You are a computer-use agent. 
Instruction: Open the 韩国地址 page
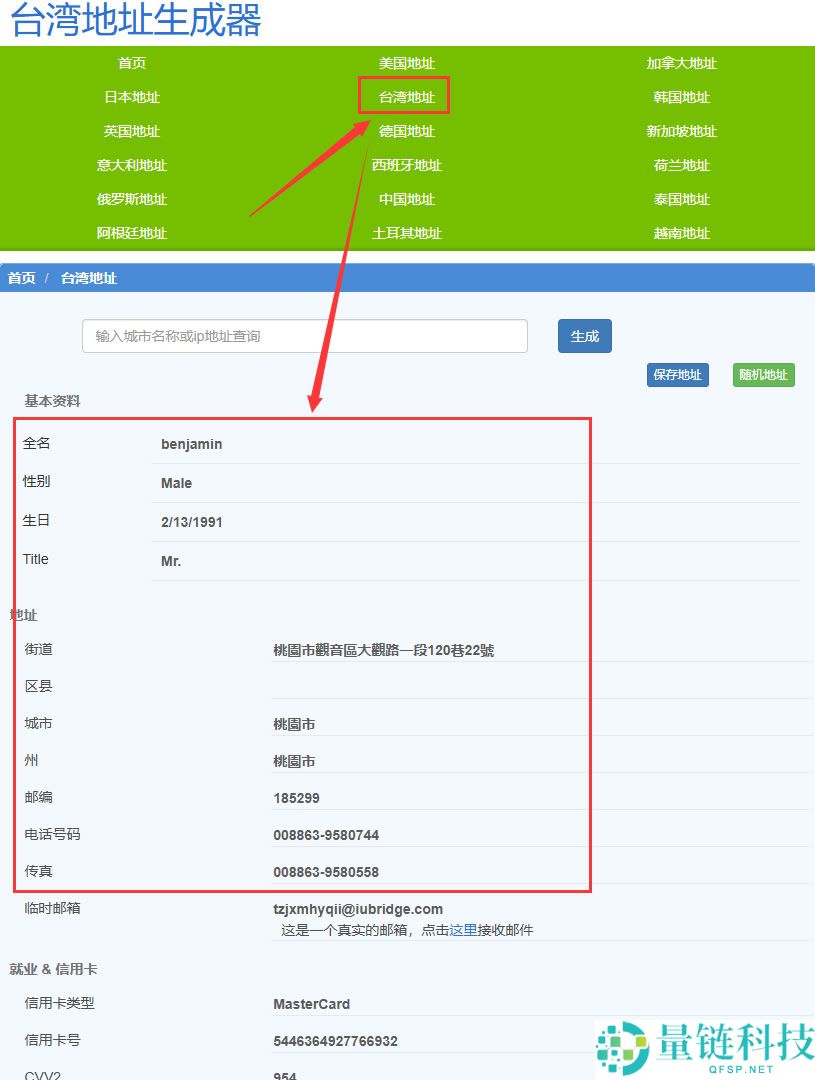pyautogui.click(x=681, y=97)
